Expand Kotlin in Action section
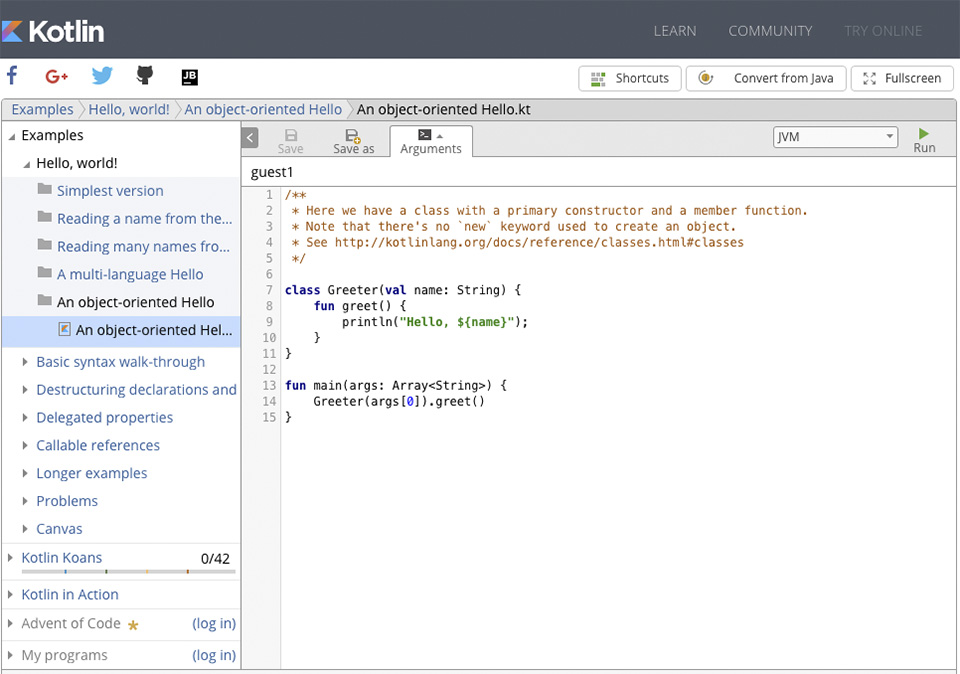The image size is (960, 674). (x=10, y=594)
